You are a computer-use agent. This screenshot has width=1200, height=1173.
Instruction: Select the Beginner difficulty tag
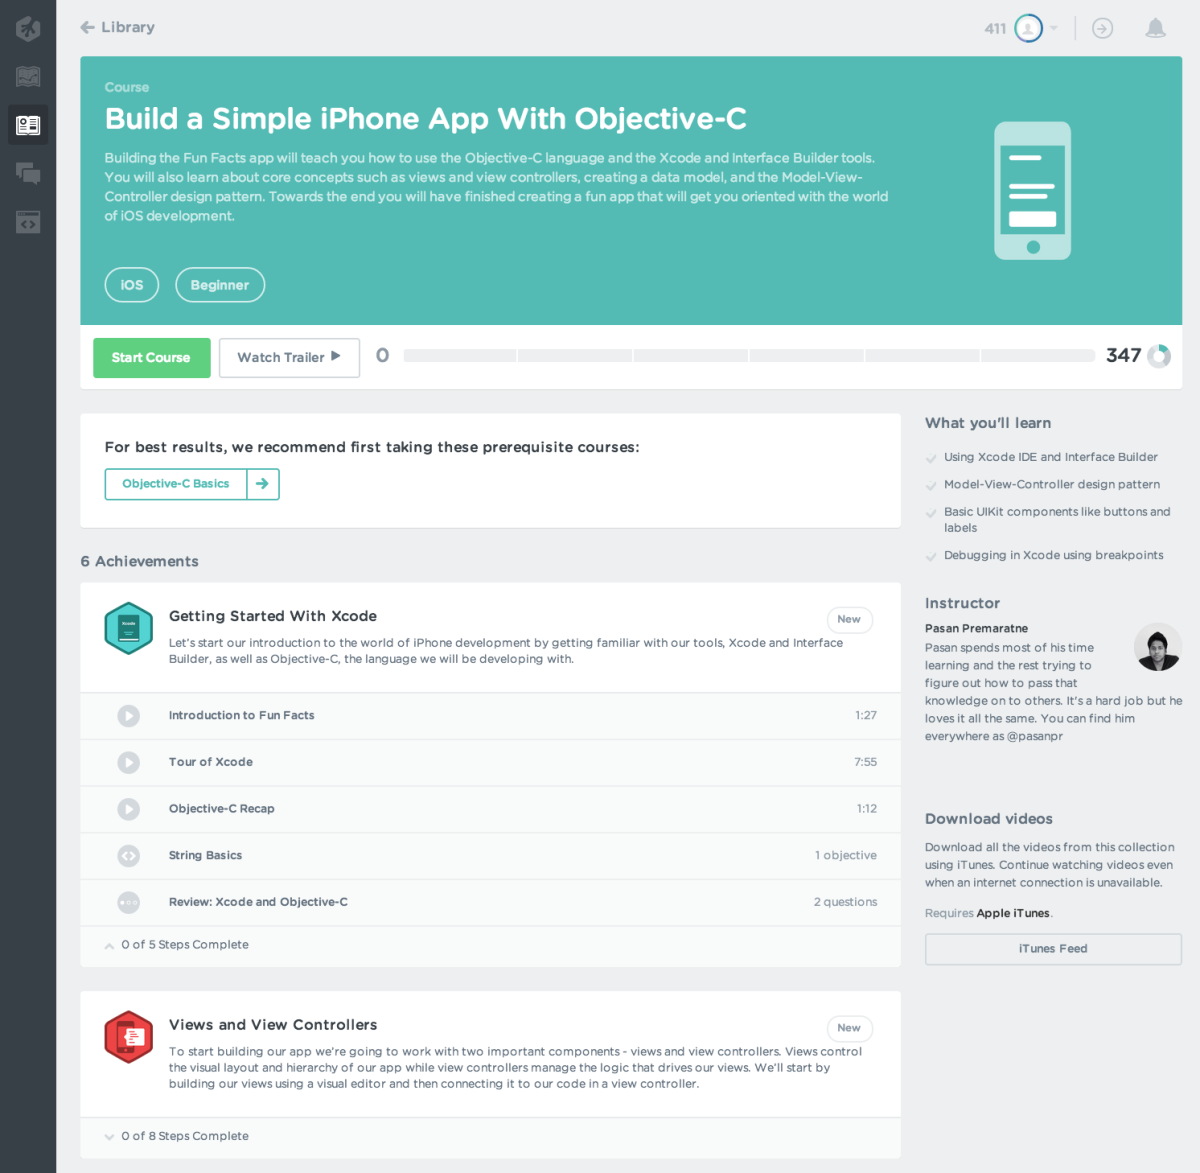click(x=220, y=285)
